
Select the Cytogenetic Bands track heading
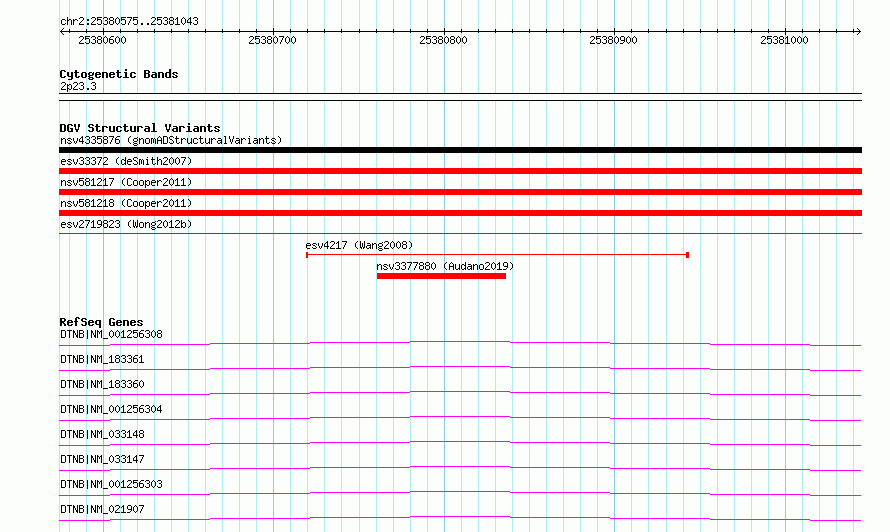click(119, 74)
